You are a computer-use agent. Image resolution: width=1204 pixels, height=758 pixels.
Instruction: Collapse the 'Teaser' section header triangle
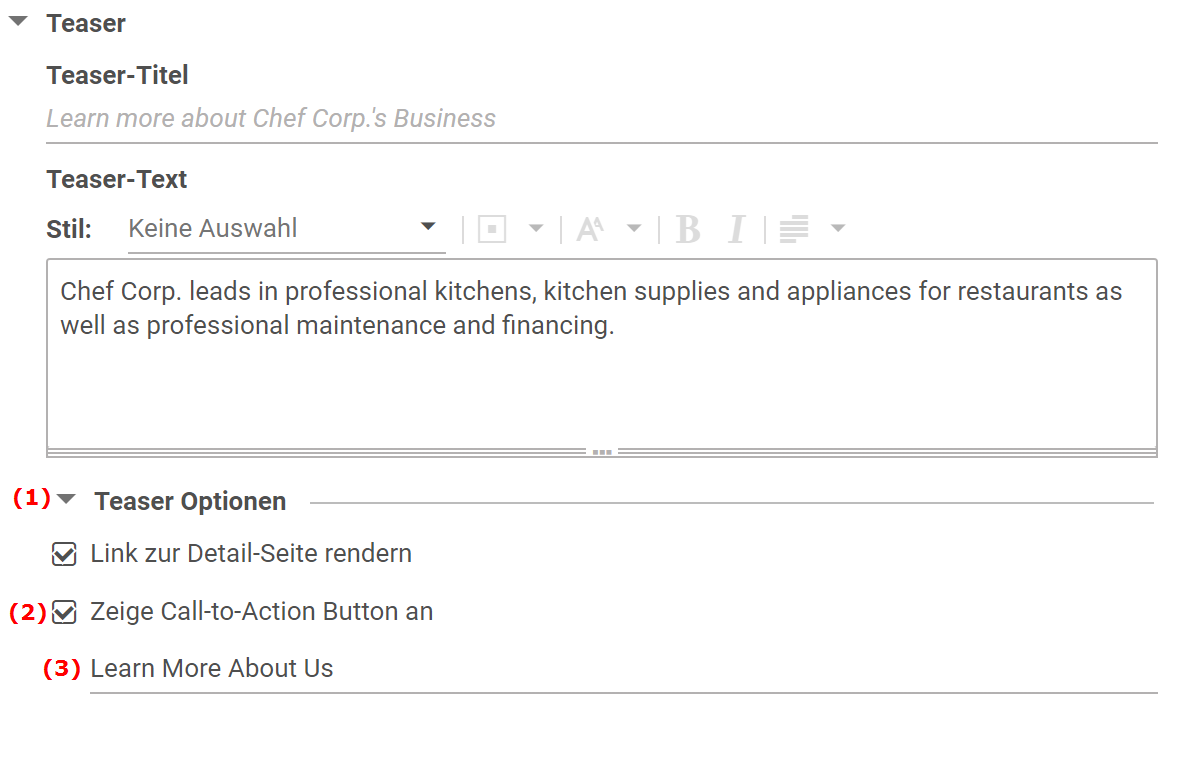coord(17,20)
